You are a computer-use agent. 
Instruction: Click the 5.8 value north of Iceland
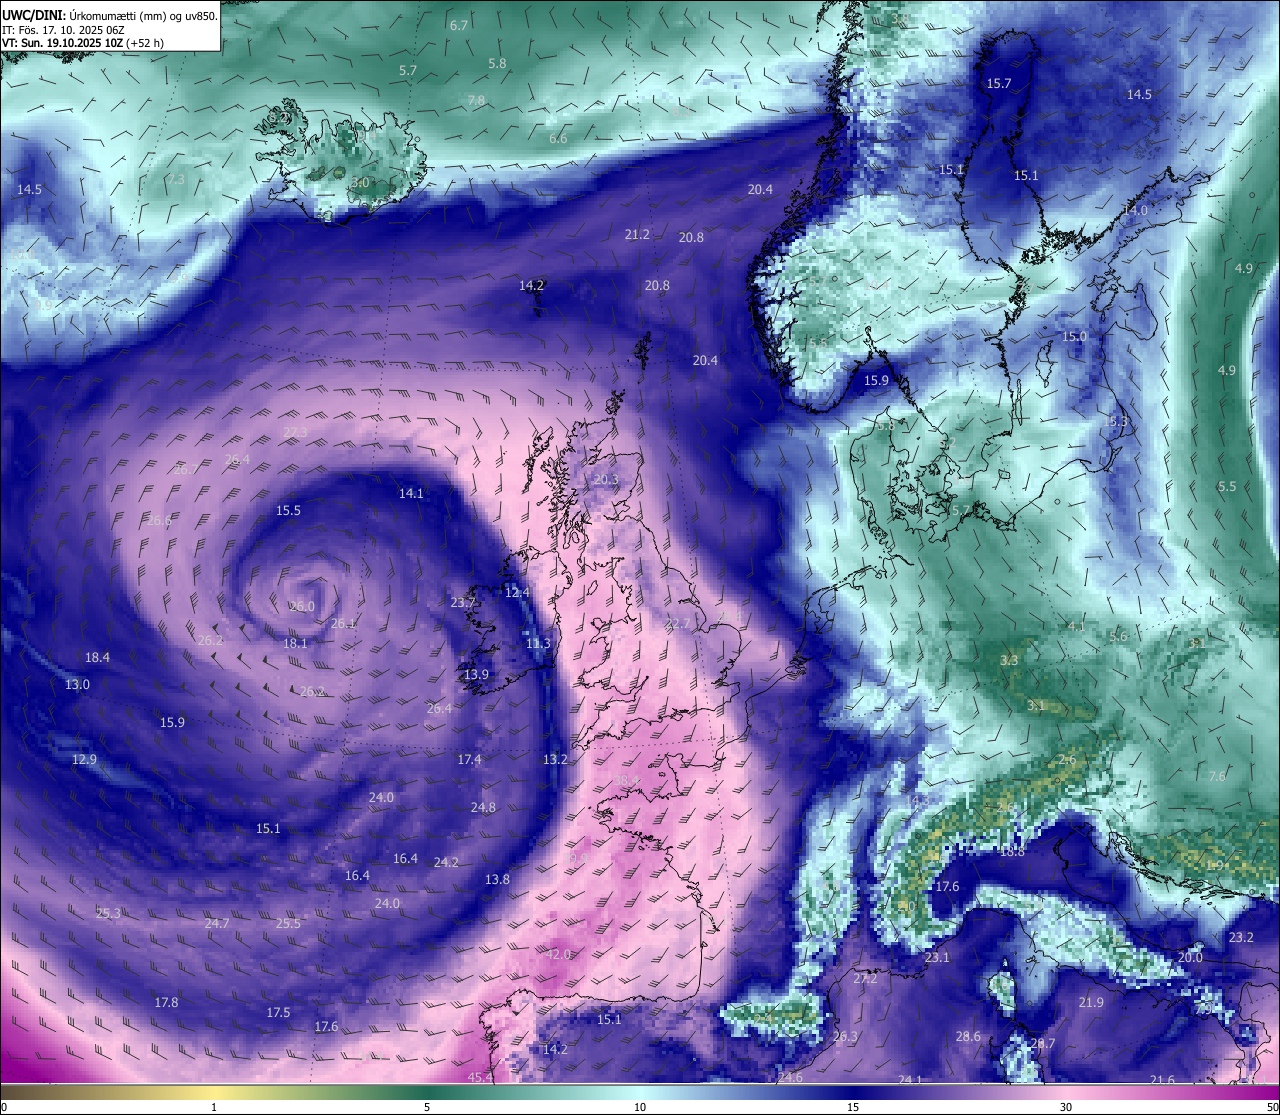pos(497,64)
